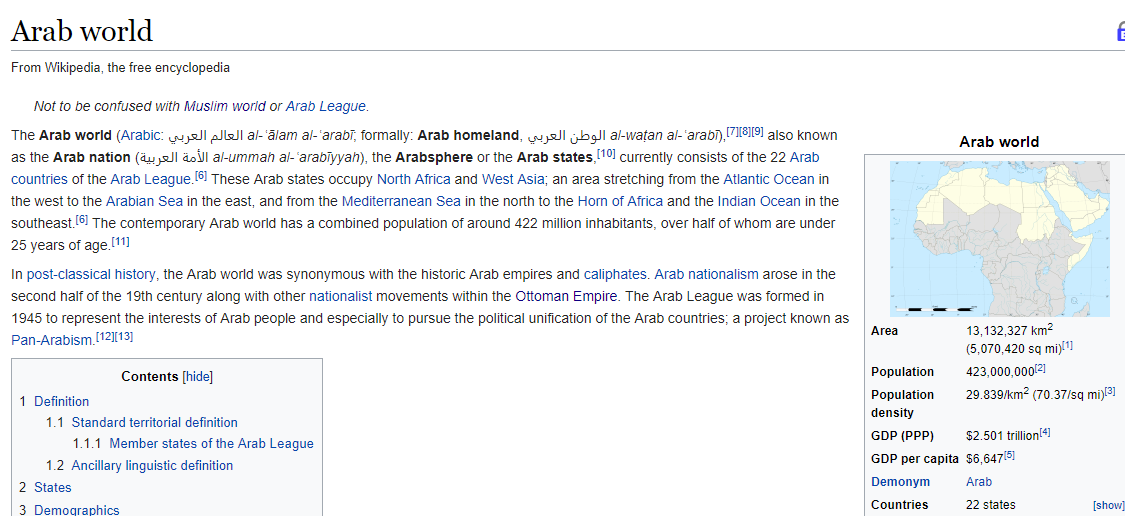This screenshot has height=516, width=1125.
Task: Follow the caliphates link
Action: 616,274
